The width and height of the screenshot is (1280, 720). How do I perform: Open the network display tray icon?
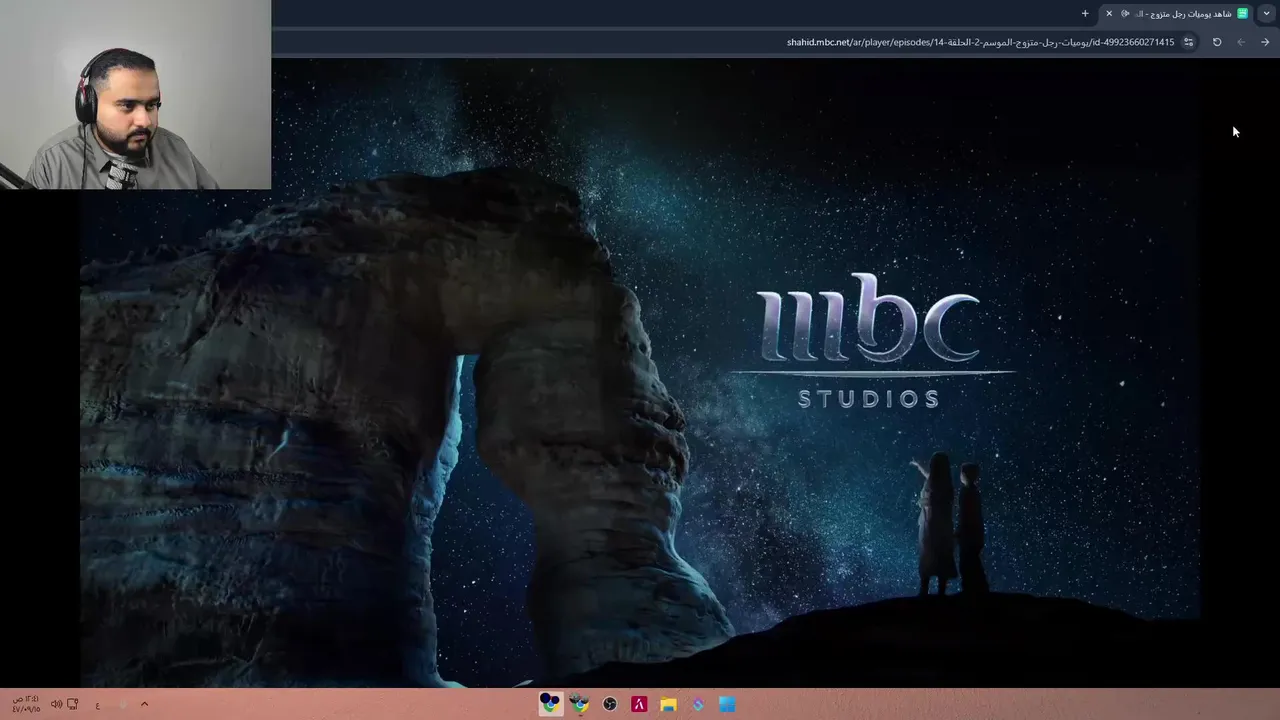click(x=73, y=704)
